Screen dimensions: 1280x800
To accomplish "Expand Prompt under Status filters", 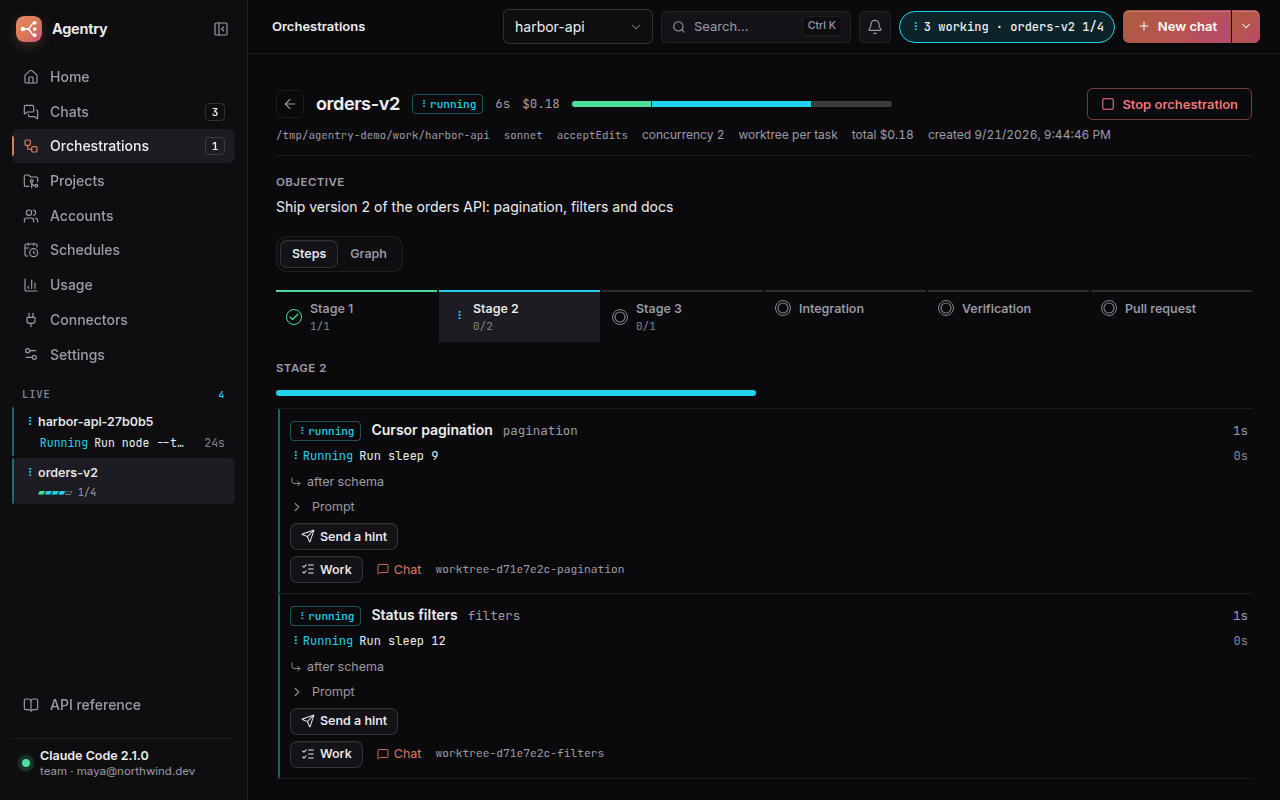I will point(324,692).
